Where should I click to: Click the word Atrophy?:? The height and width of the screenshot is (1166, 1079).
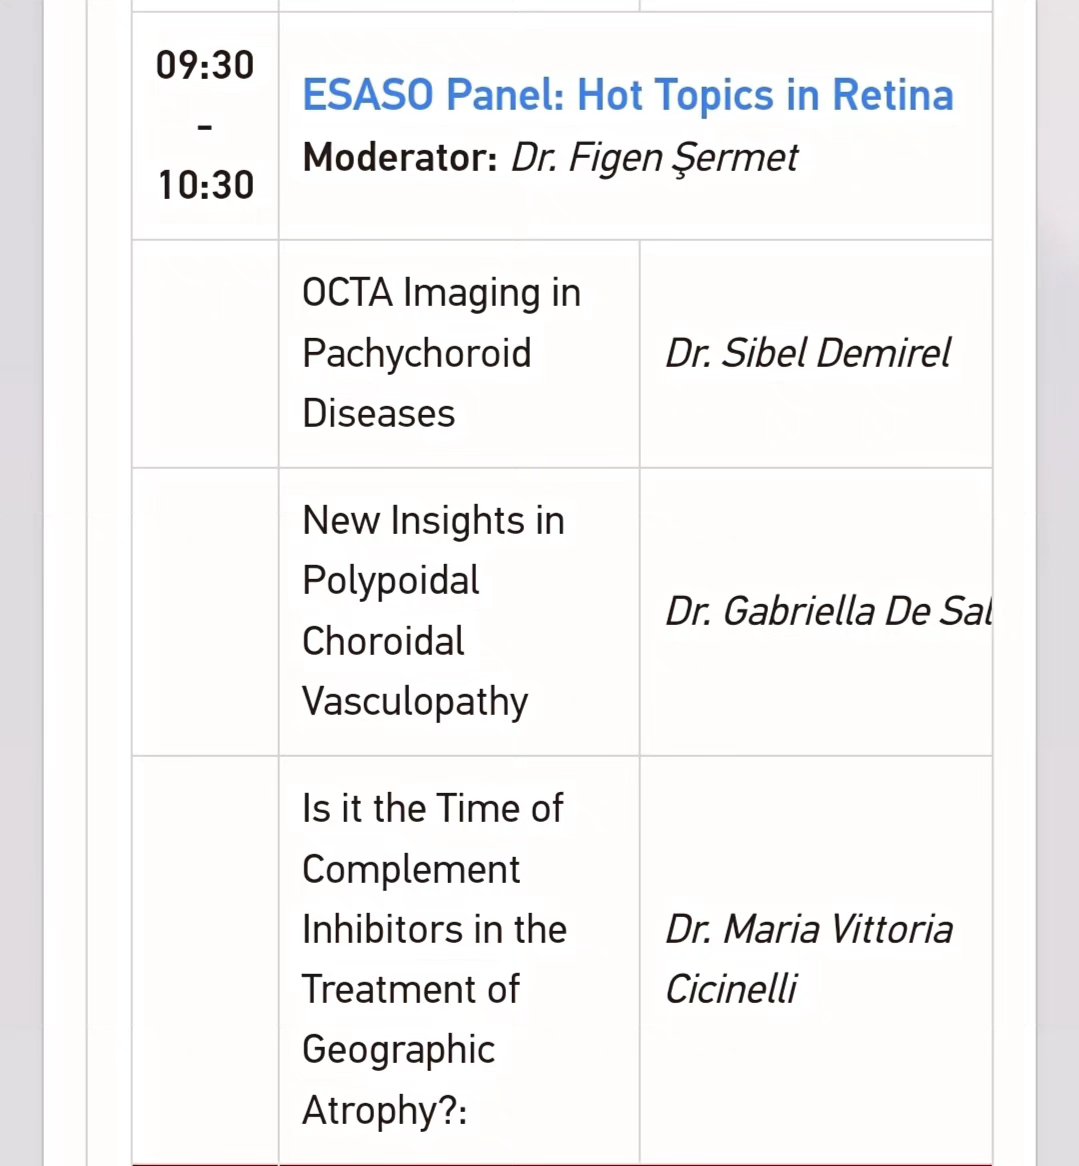(x=384, y=1112)
